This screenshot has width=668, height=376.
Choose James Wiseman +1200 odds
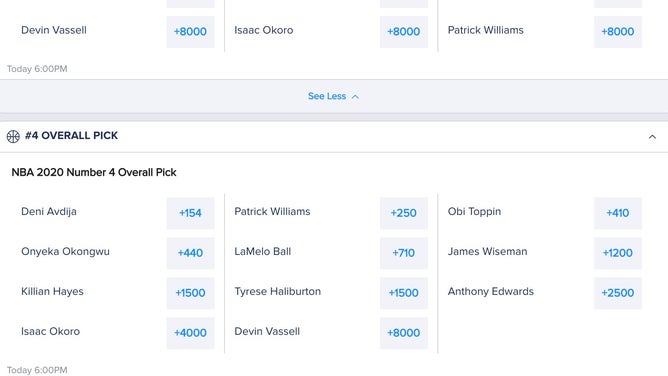click(618, 253)
